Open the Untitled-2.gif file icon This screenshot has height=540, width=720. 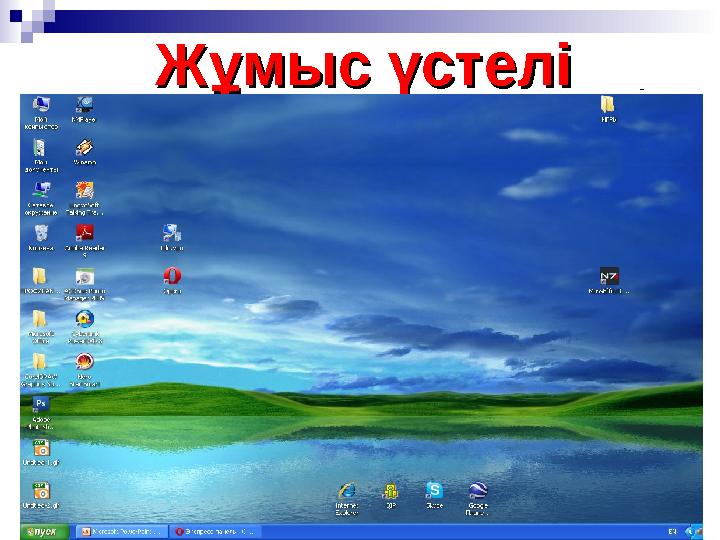(41, 491)
